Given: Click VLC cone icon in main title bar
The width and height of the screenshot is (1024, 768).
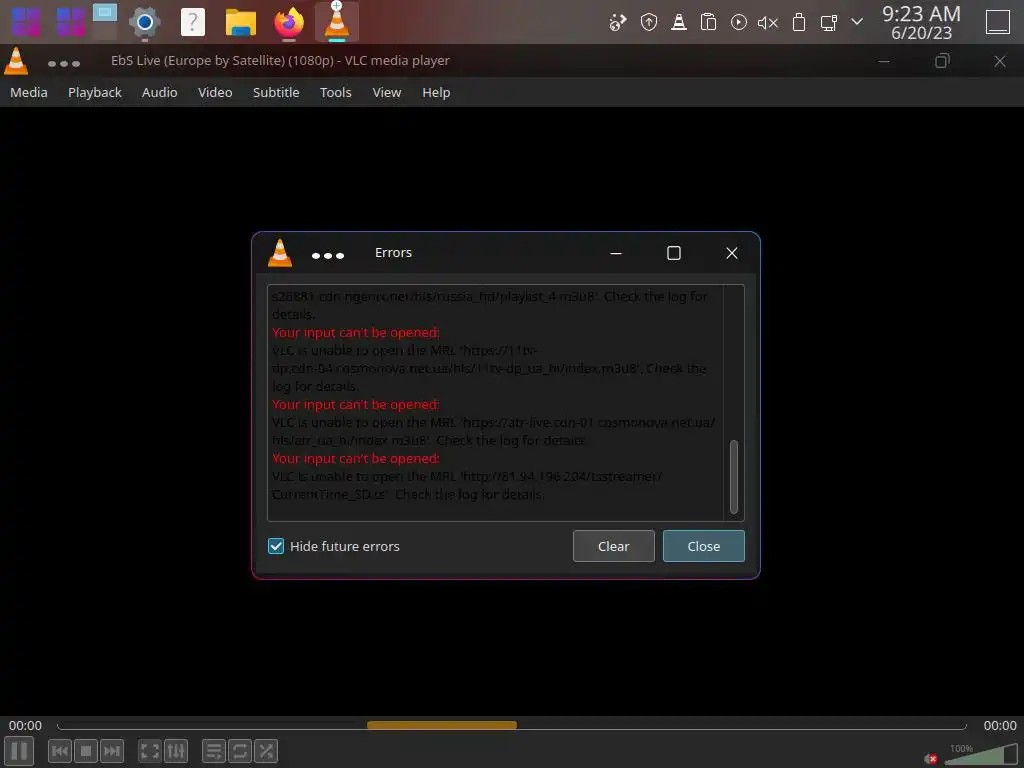Looking at the screenshot, I should tap(16, 61).
